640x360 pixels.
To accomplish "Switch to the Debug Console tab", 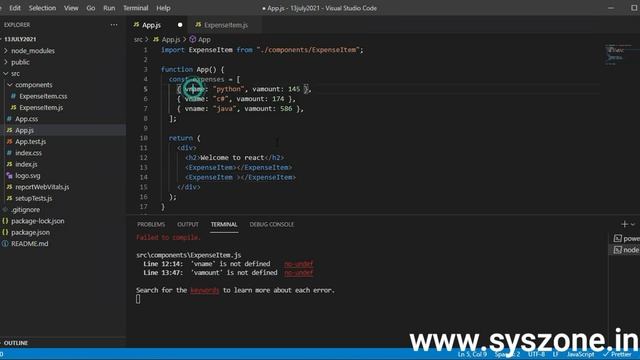I will coord(271,224).
